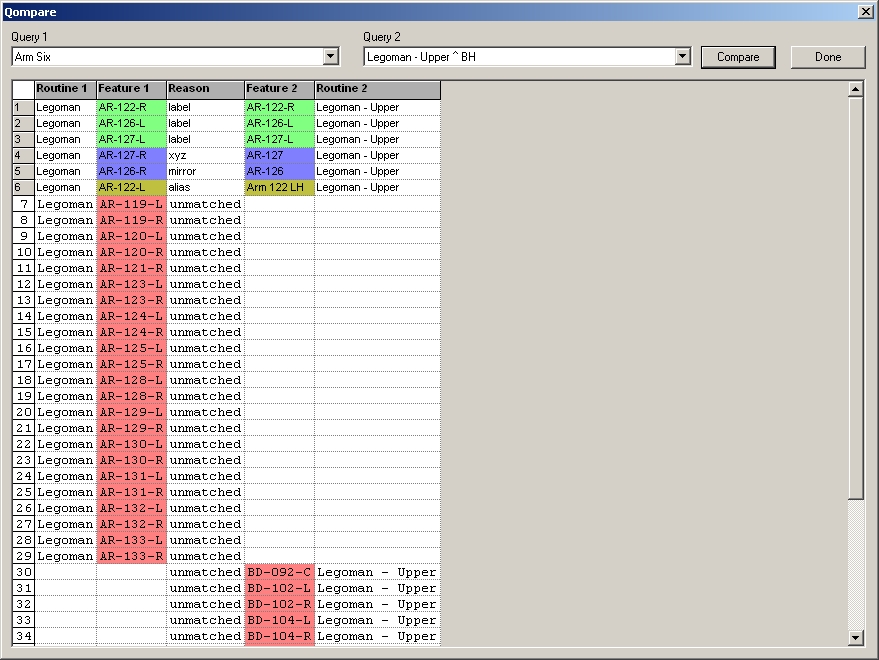Click the scrollbar up arrow
The height and width of the screenshot is (660, 879).
click(855, 89)
